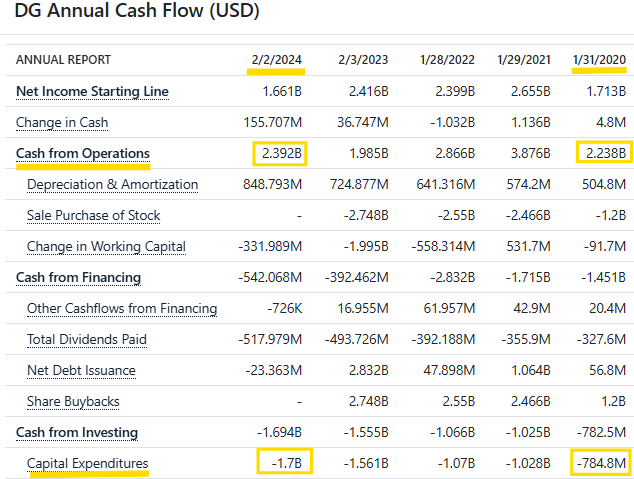
Task: Open the Change in Working Capital link
Action: click(106, 247)
